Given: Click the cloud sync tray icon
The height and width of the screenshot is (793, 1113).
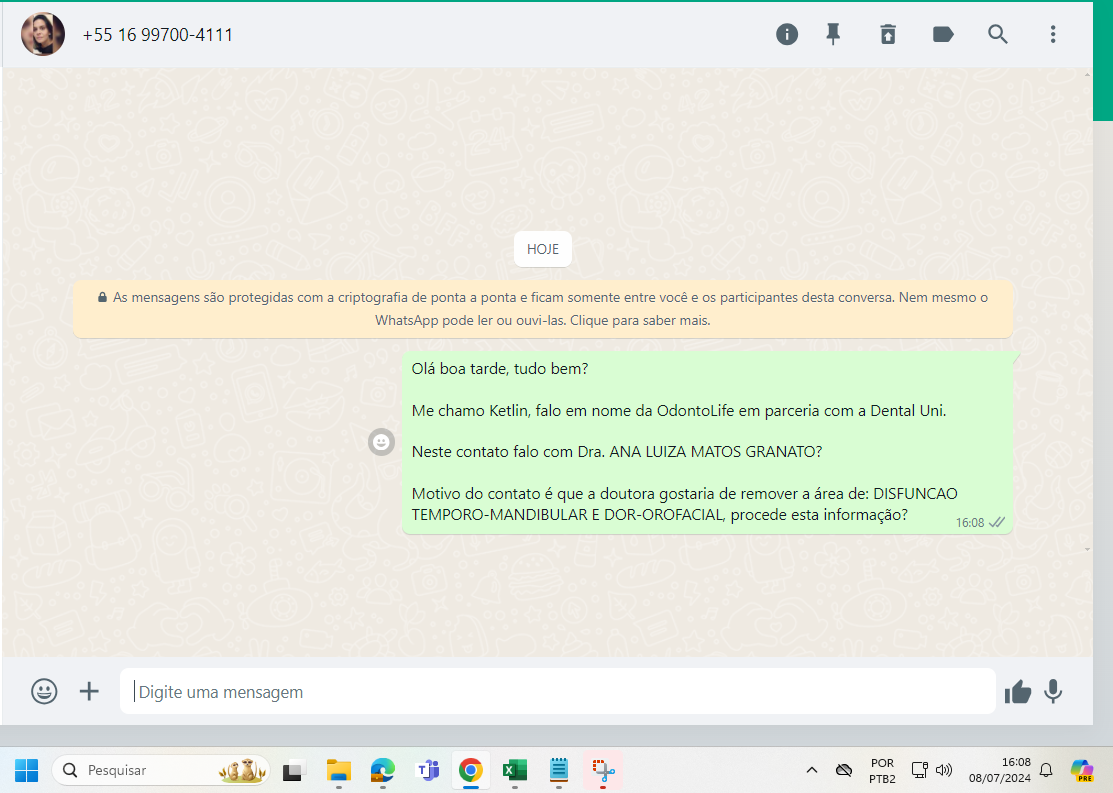Looking at the screenshot, I should (x=843, y=770).
